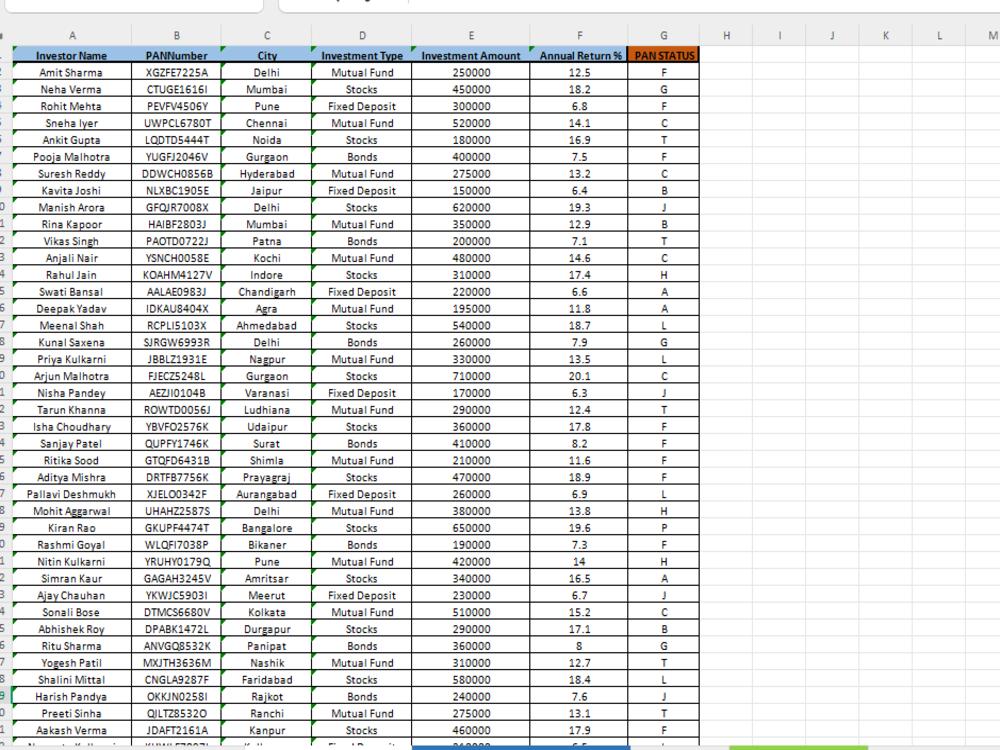Viewport: 1000px width, 750px height.
Task: Select column K header
Action: [886, 36]
